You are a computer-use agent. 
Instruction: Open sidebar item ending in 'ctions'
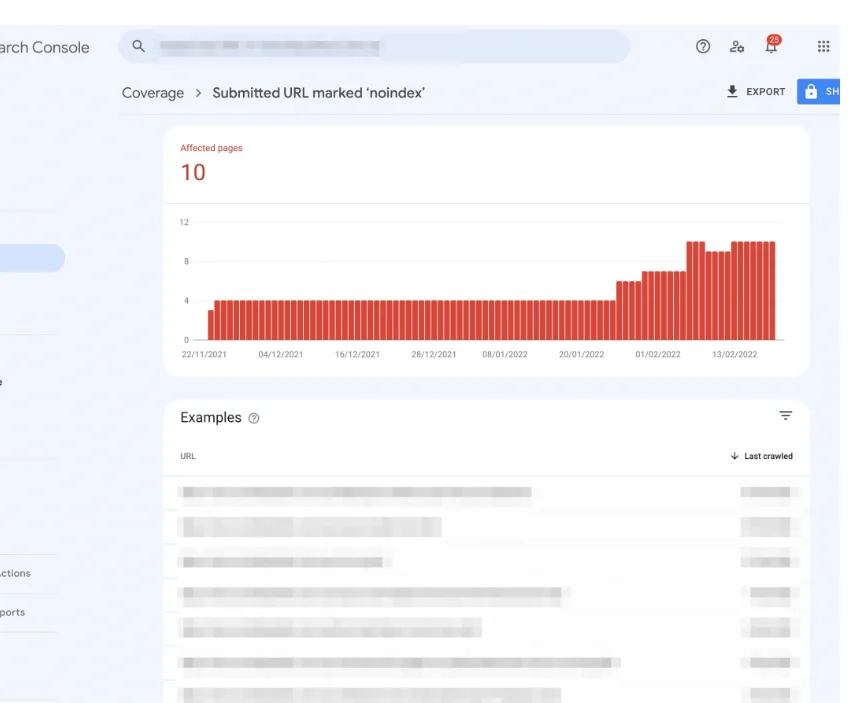(x=15, y=573)
